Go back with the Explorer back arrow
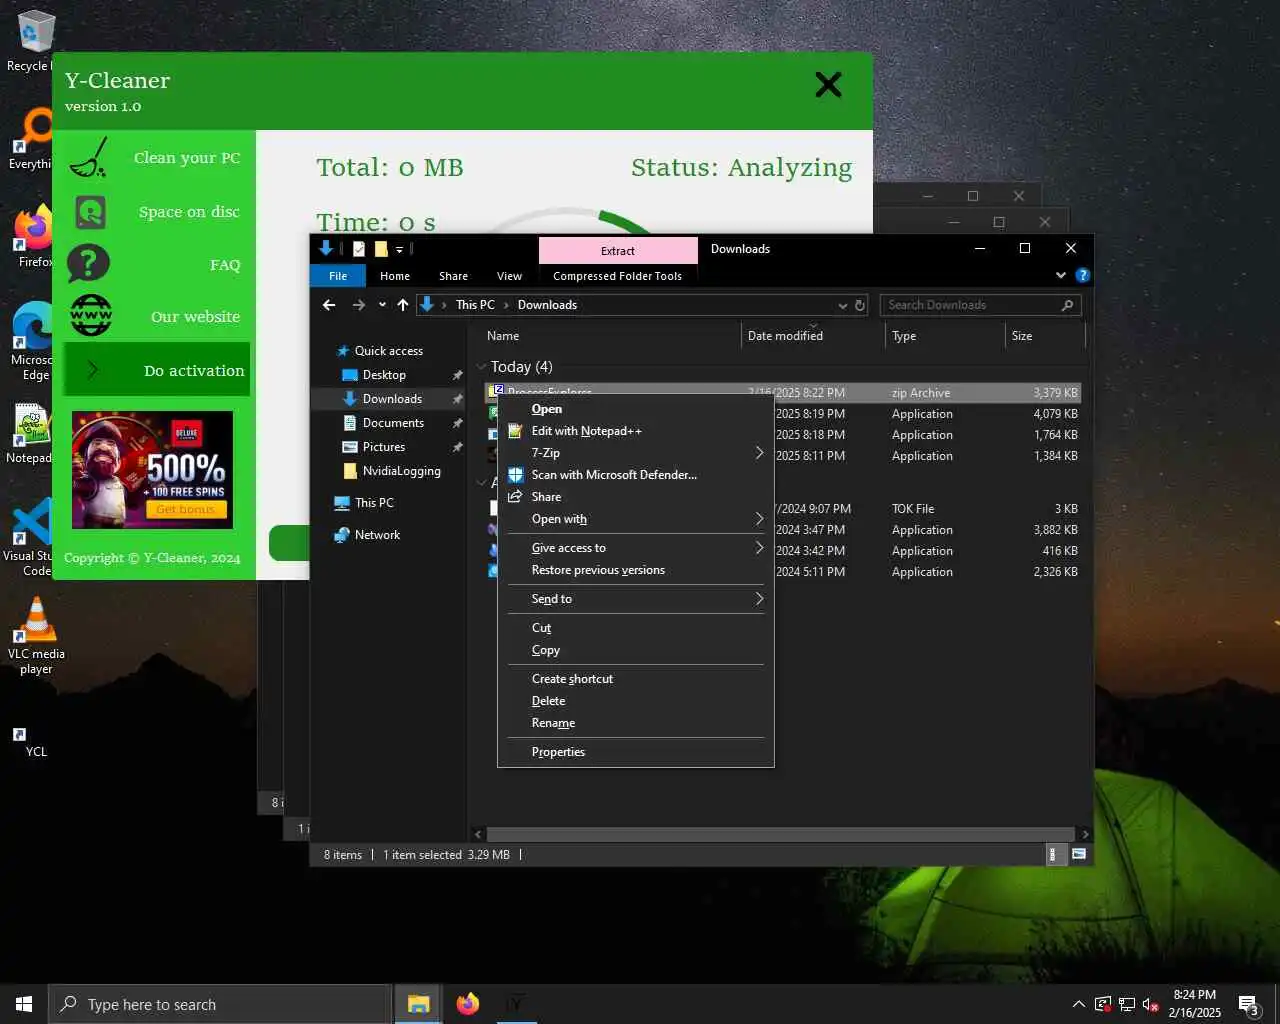 329,305
